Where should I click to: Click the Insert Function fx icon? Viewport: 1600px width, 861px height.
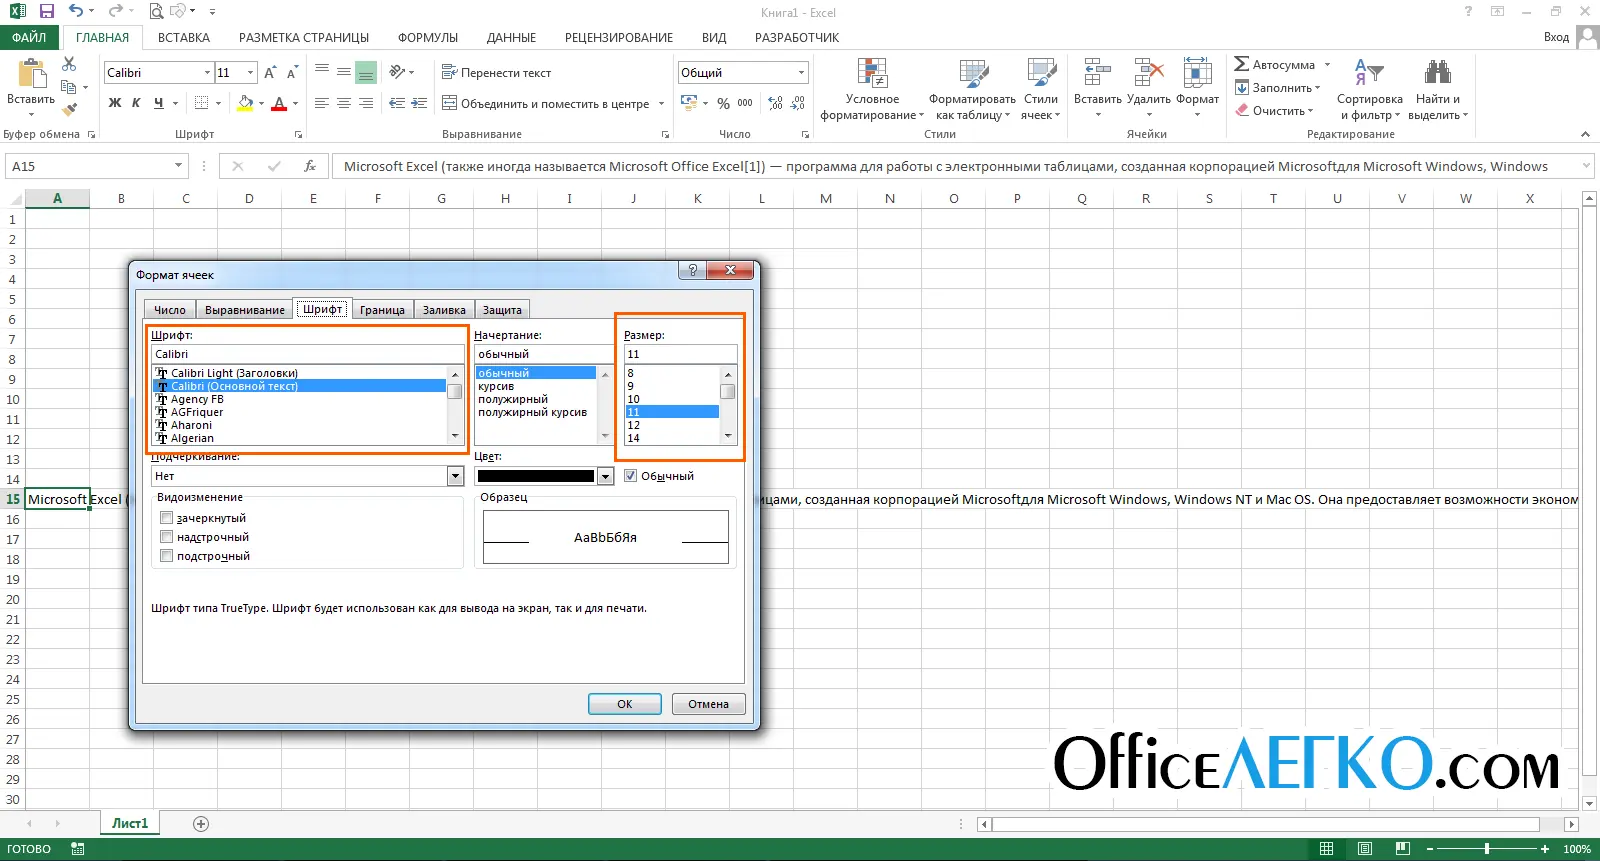pyautogui.click(x=310, y=166)
